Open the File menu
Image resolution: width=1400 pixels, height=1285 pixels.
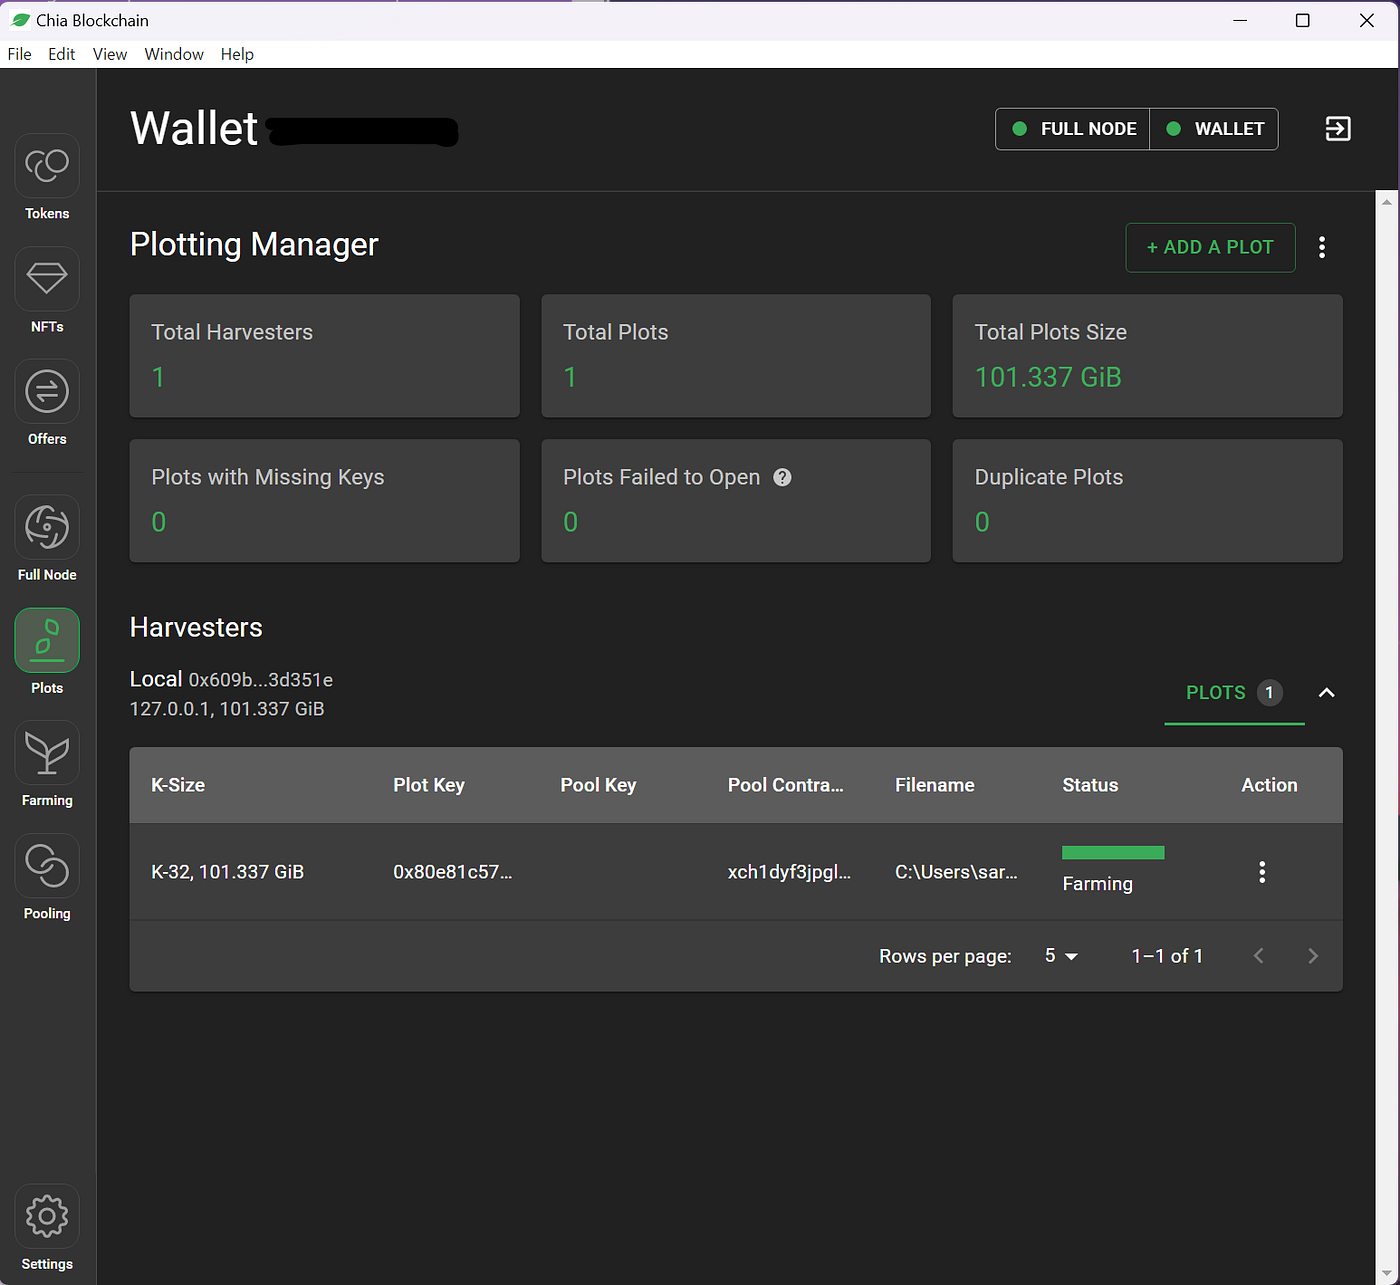coord(20,54)
